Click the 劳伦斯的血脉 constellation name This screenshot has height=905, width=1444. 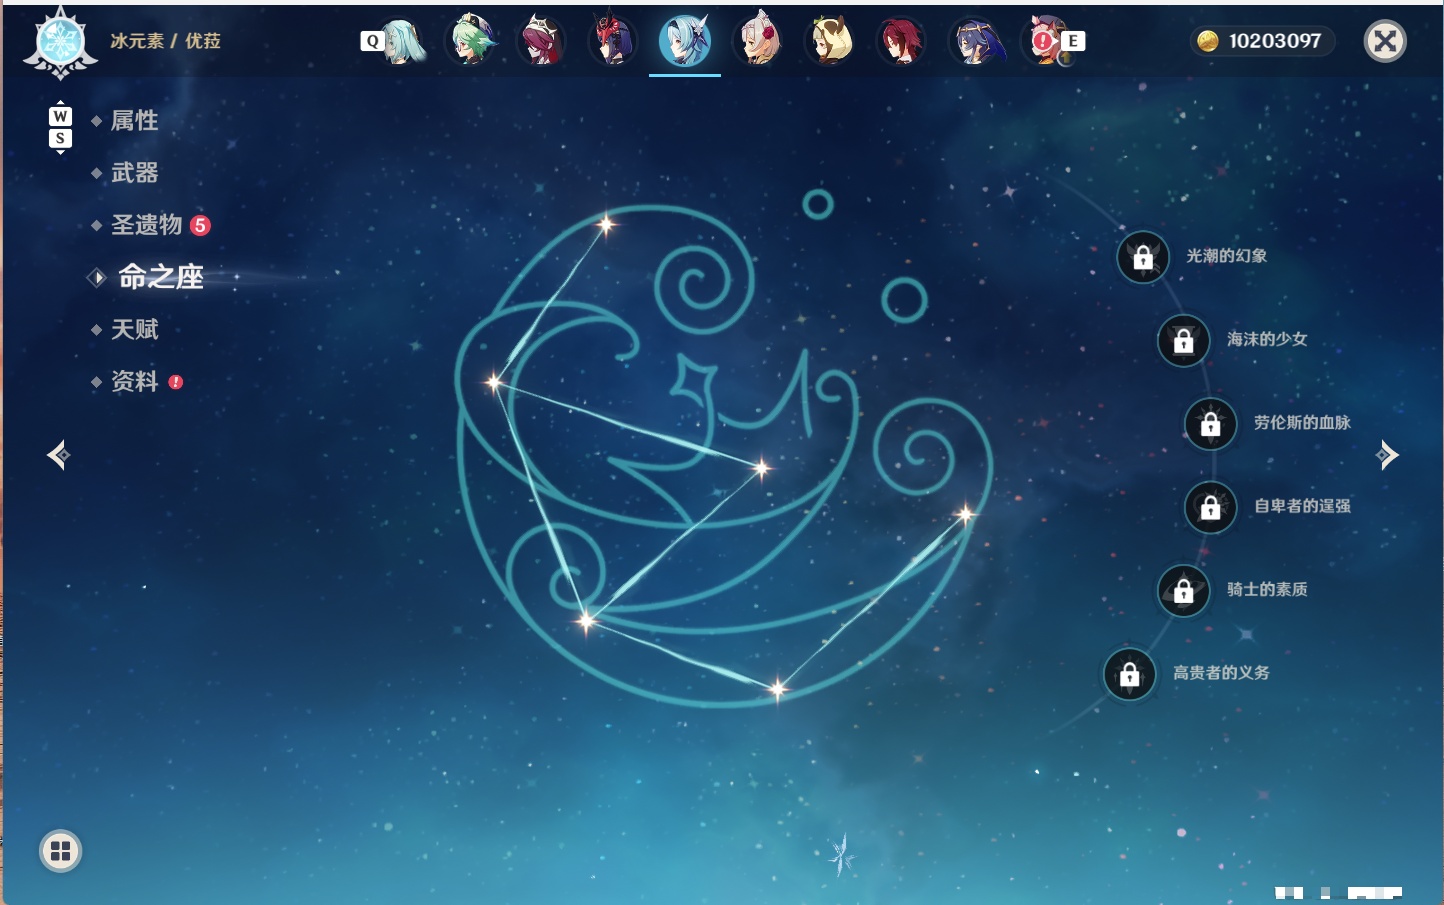pos(1302,422)
